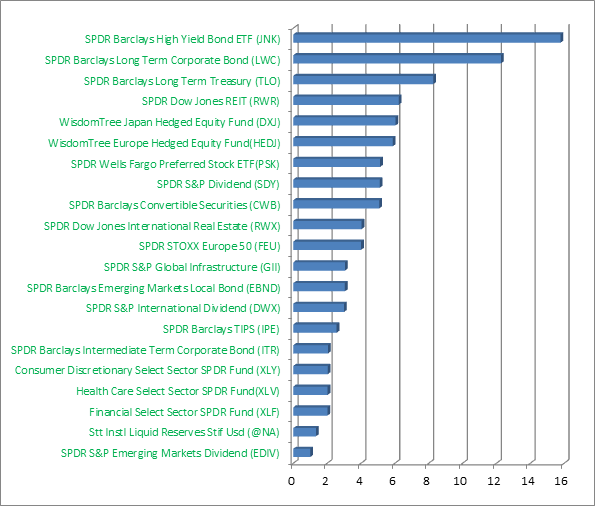Select the axis value 10

click(x=460, y=481)
